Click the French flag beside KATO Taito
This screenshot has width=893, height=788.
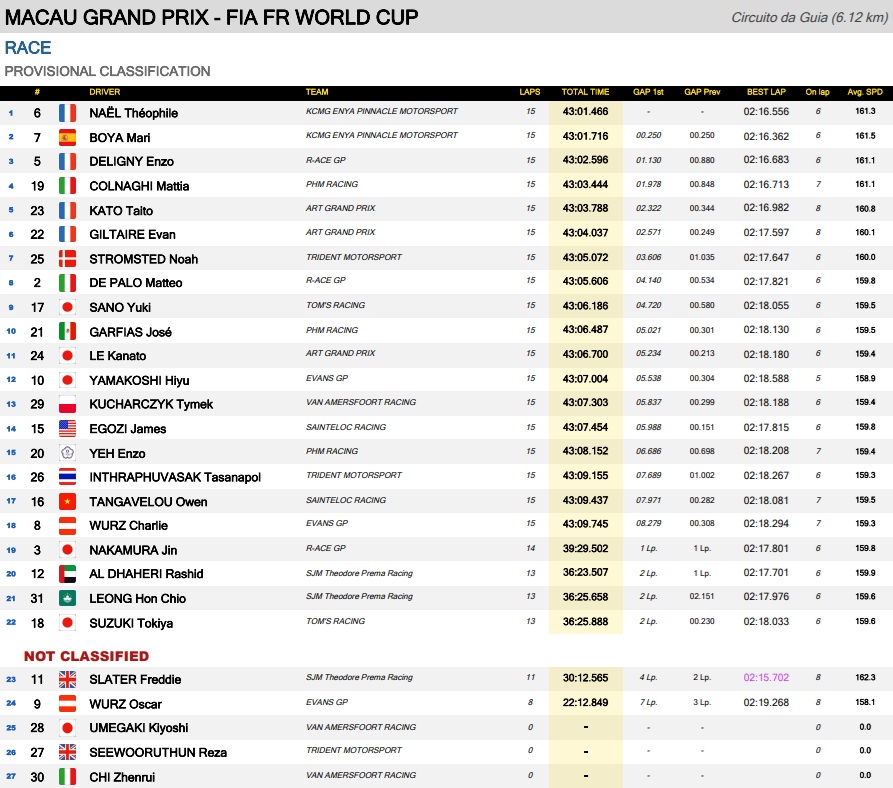tap(67, 210)
